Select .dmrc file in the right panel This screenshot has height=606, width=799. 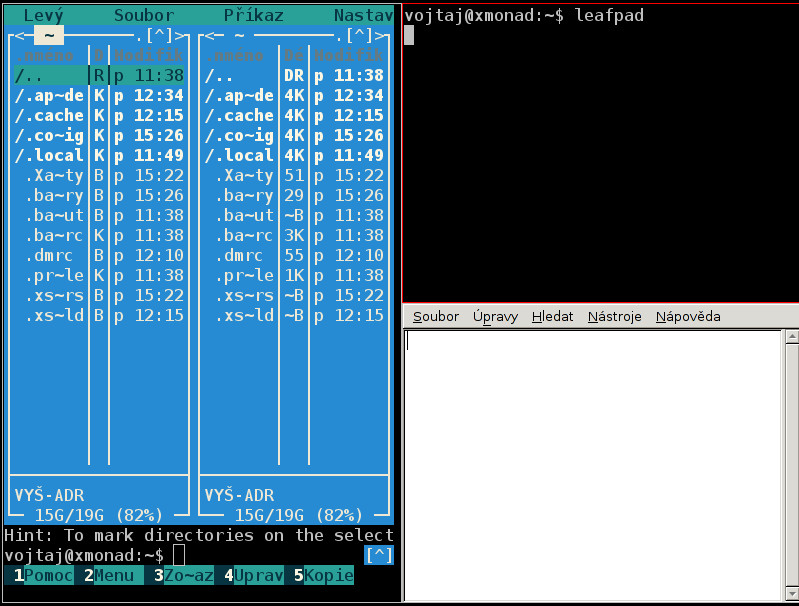tap(294, 255)
